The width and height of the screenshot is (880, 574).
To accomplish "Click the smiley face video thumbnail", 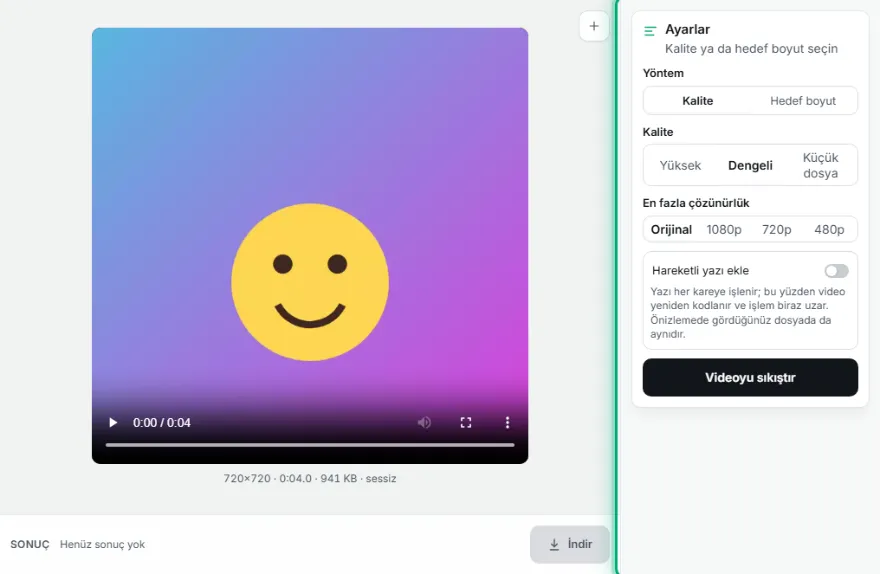I will pyautogui.click(x=310, y=246).
